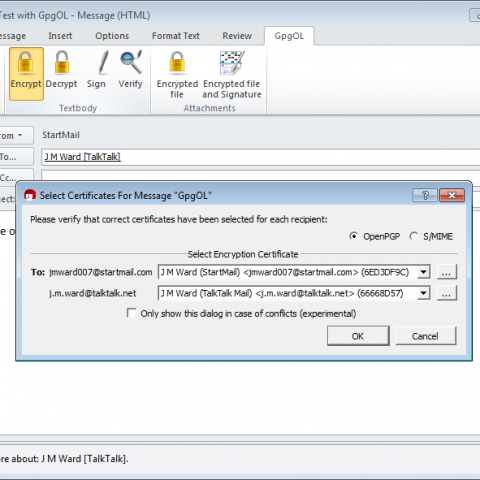480x480 pixels.
Task: Click the Verify magnifier icon
Action: pos(131,62)
